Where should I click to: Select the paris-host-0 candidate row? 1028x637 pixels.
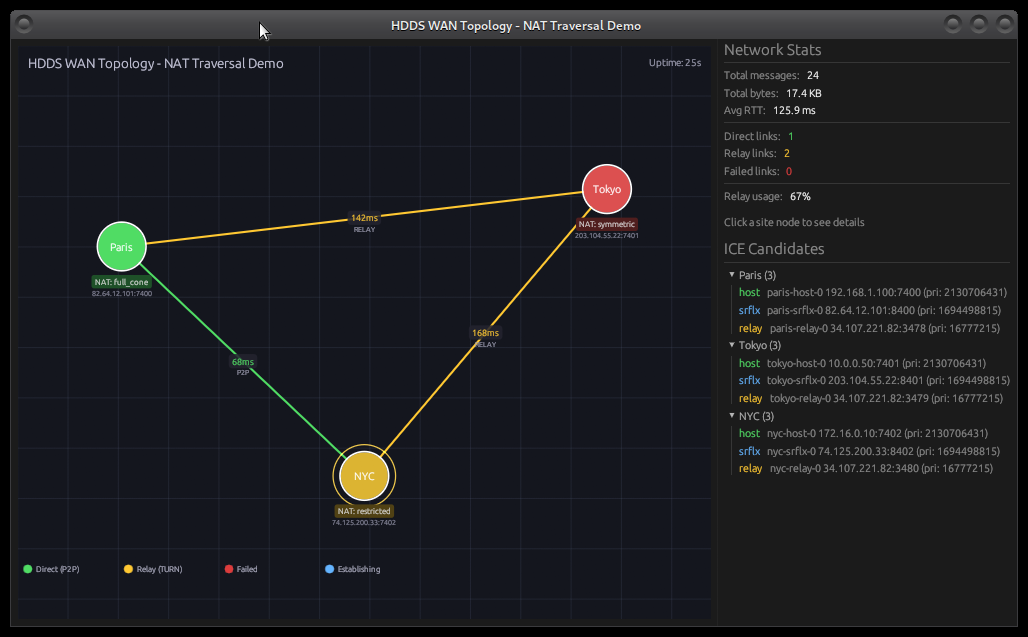[872, 293]
